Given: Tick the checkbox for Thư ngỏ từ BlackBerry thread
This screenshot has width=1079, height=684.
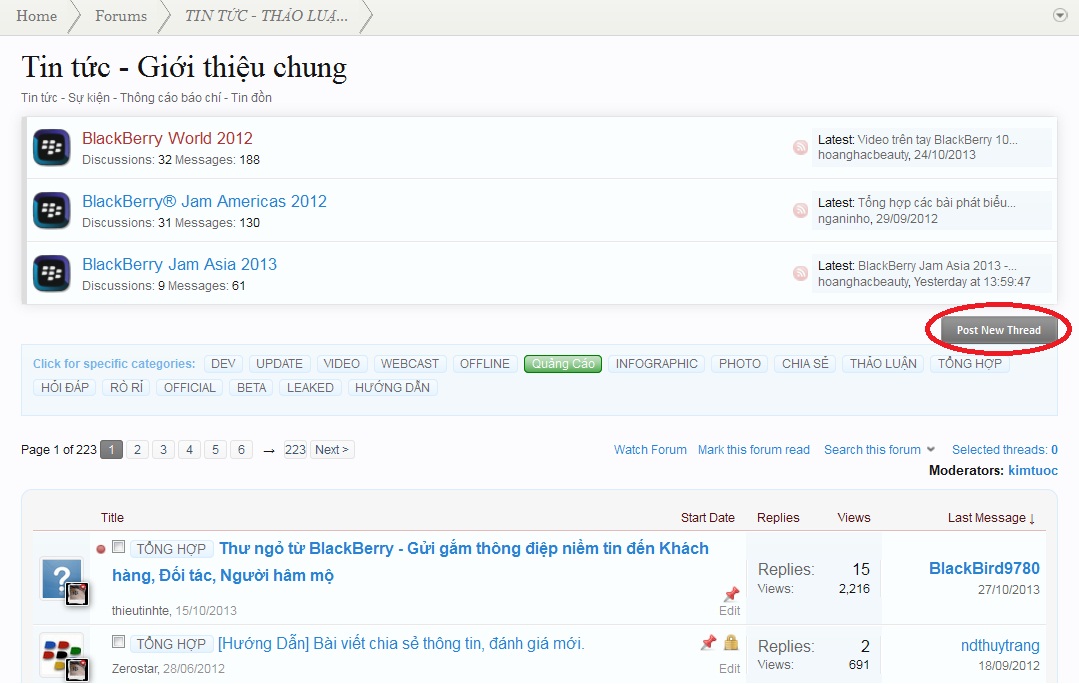Looking at the screenshot, I should click(118, 547).
